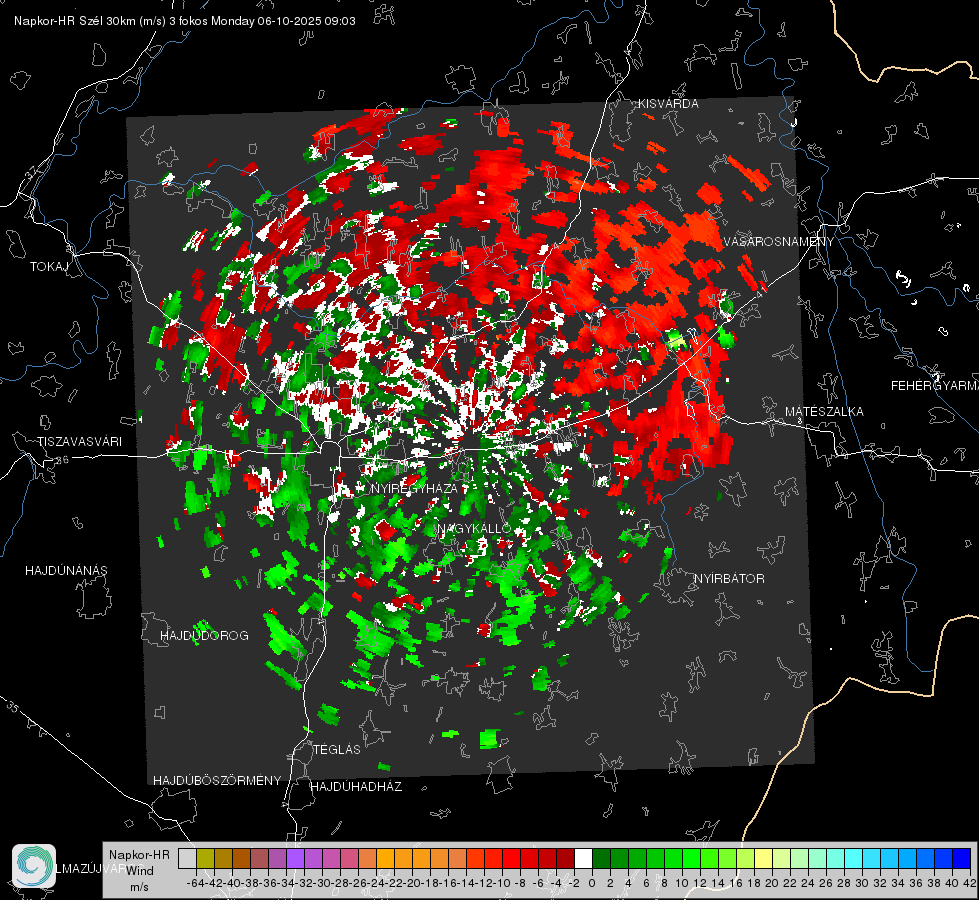Screen dimensions: 979x900
Task: Click the road number 36 label near Tiszavasvári
Action: click(x=62, y=460)
